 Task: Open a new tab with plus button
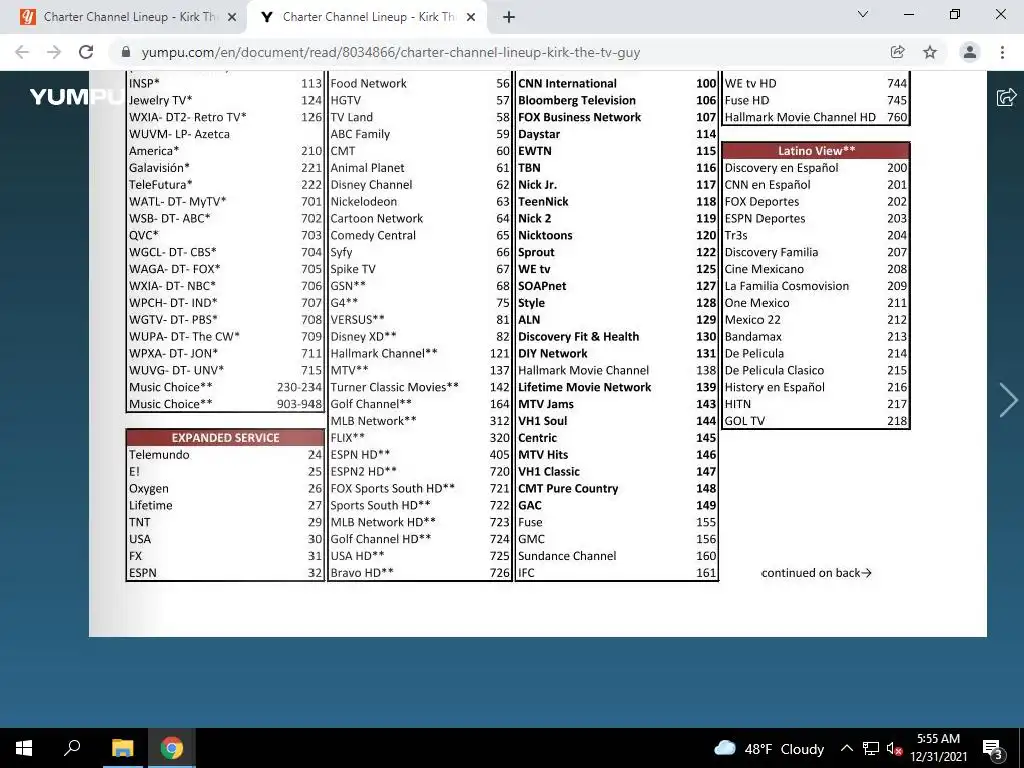click(x=509, y=17)
